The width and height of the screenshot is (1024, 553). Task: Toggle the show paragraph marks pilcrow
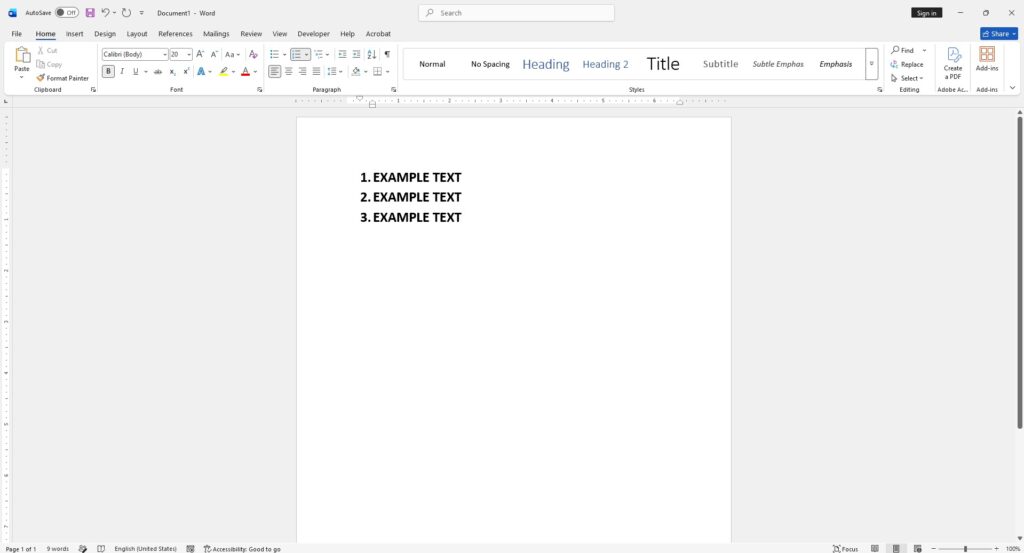click(387, 54)
